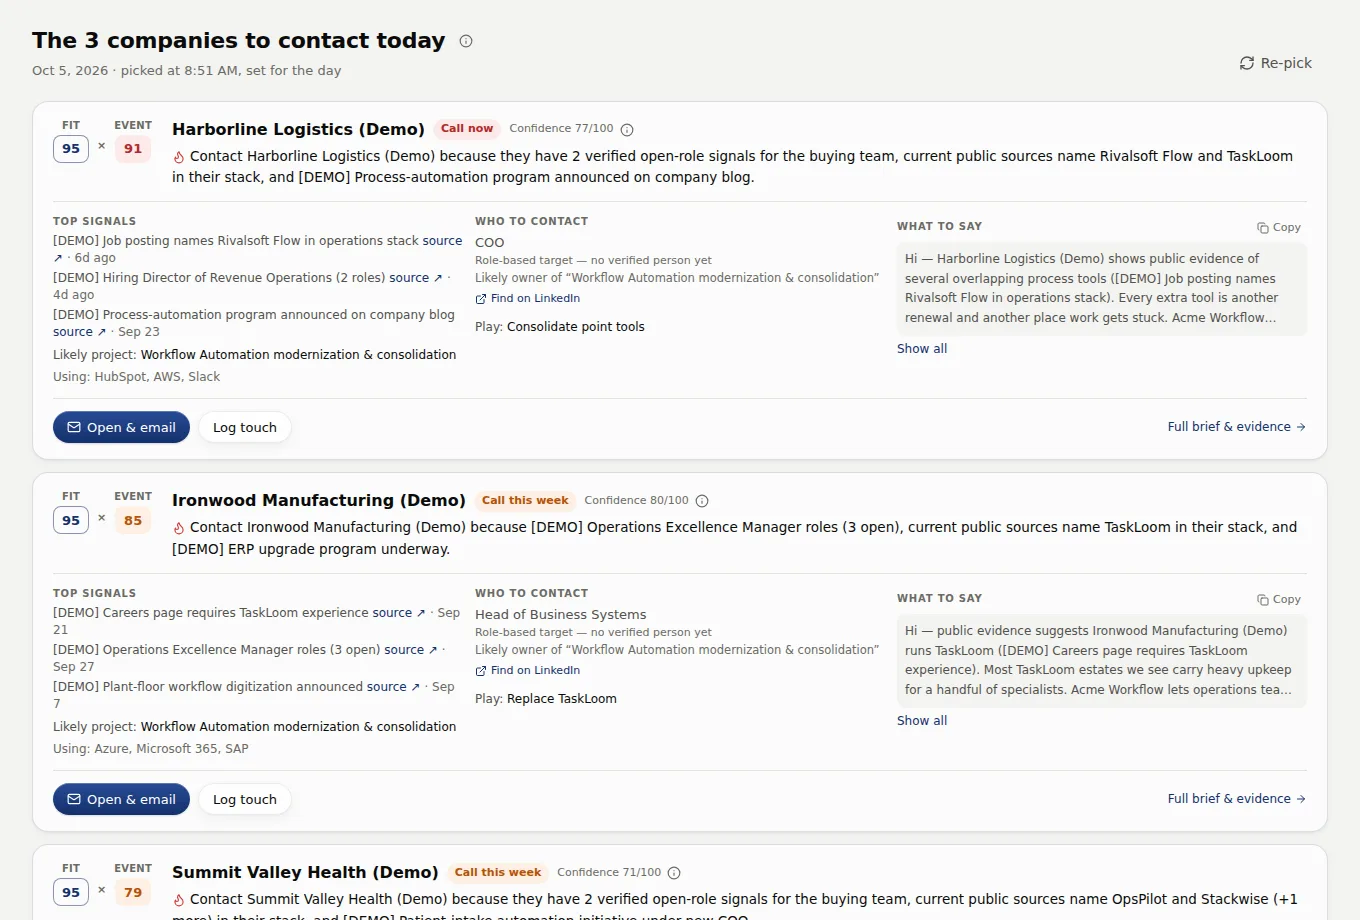
Task: Open the Harborline confidence info icon
Action: click(x=627, y=130)
